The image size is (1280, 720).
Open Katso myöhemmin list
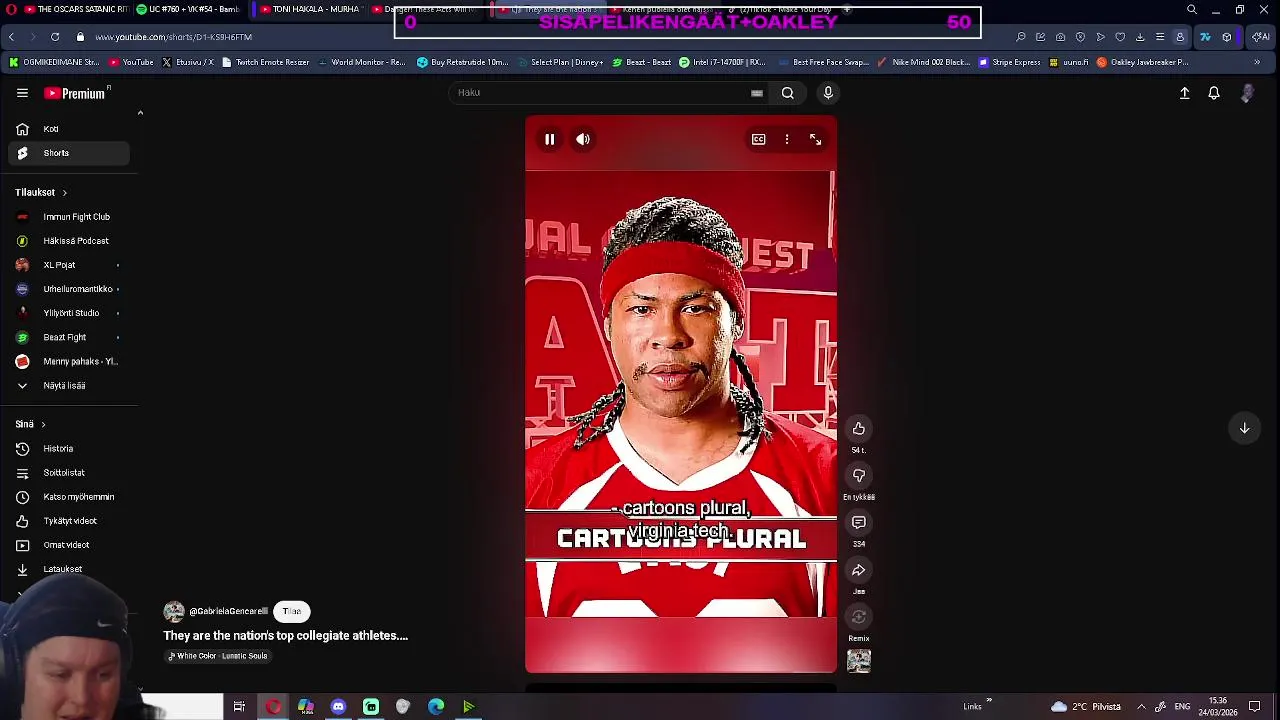68,497
